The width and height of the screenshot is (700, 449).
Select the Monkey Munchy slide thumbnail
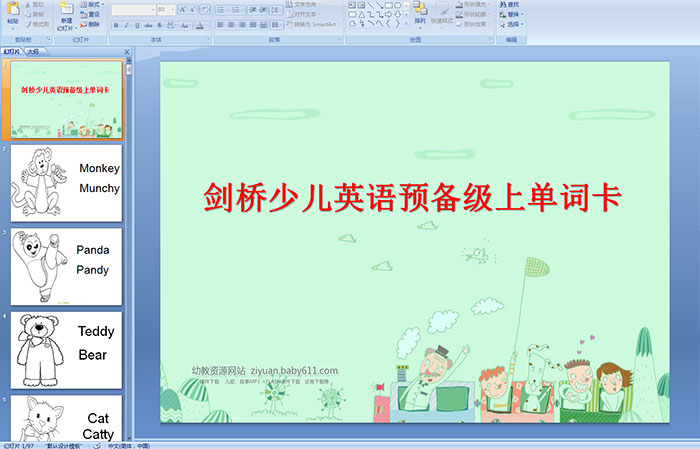(66, 183)
